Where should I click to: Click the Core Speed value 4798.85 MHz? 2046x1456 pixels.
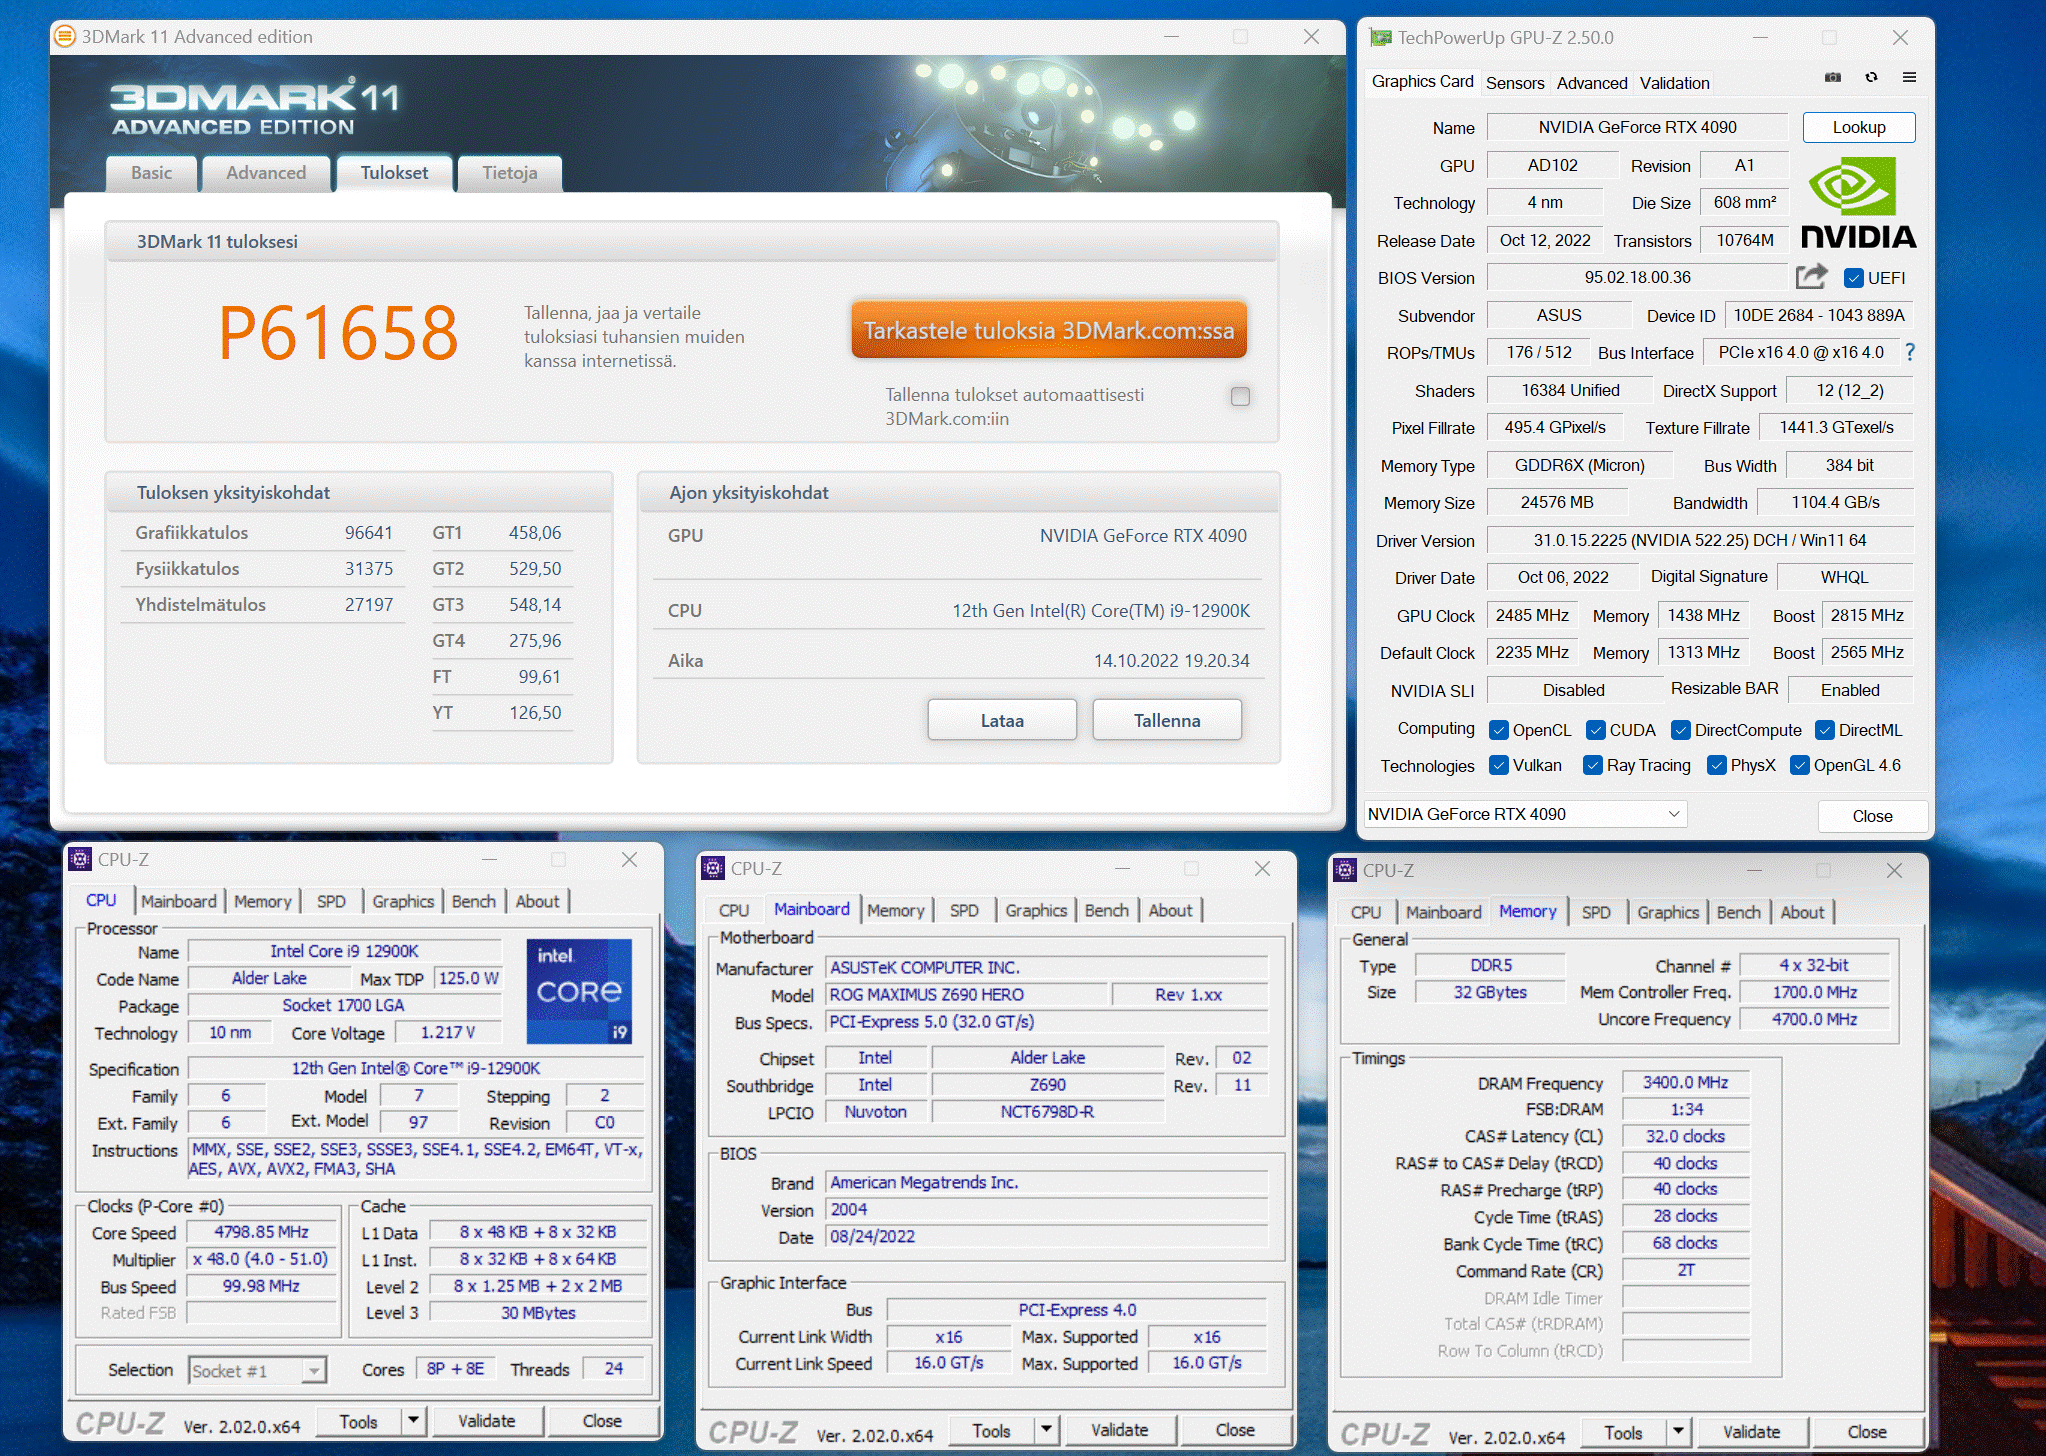262,1232
